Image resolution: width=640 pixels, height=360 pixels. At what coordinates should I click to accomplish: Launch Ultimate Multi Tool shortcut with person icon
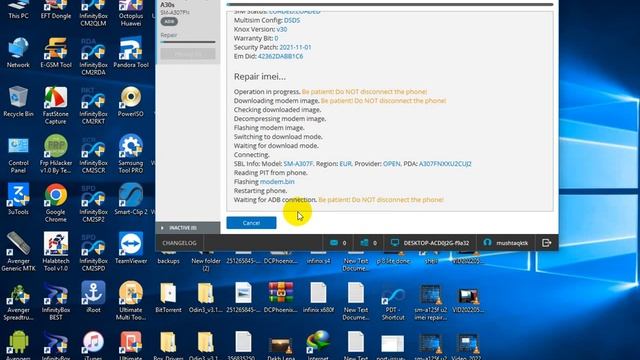(131, 301)
